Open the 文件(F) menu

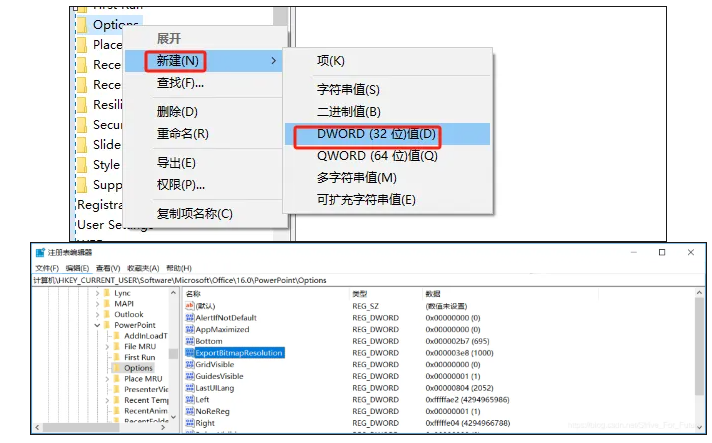tap(47, 268)
